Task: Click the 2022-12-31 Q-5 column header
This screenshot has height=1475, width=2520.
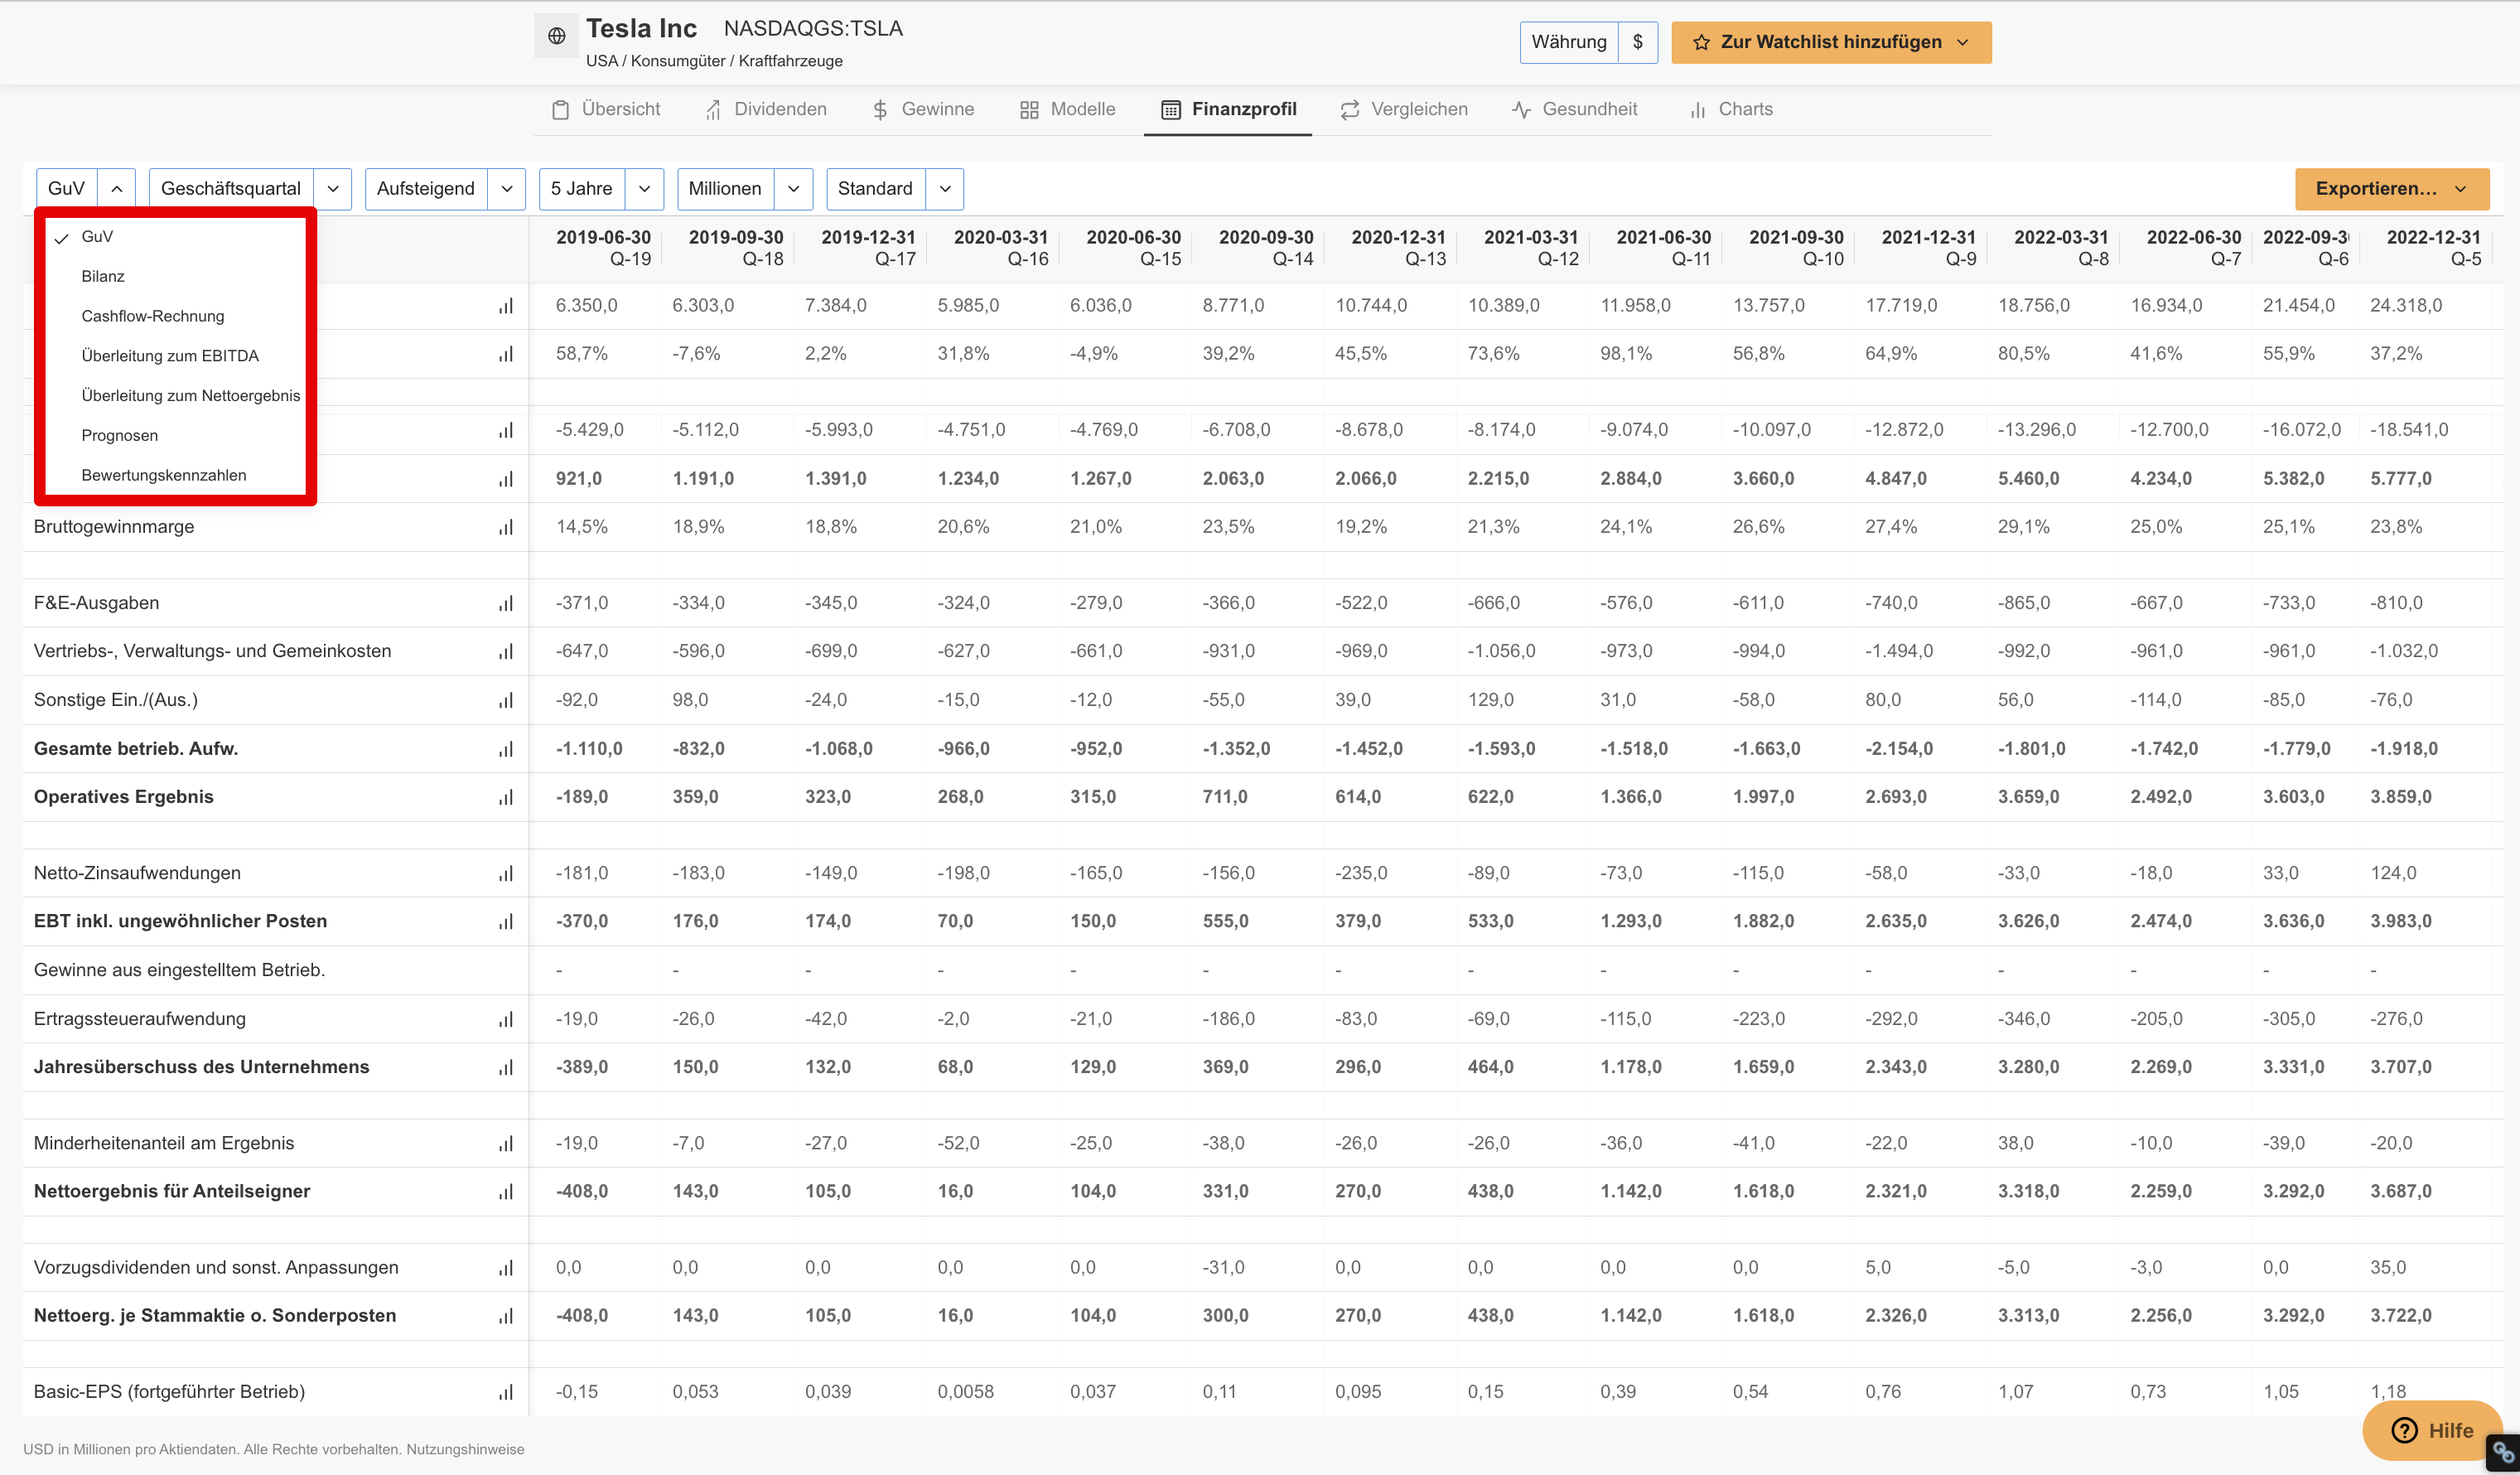Action: [2433, 248]
